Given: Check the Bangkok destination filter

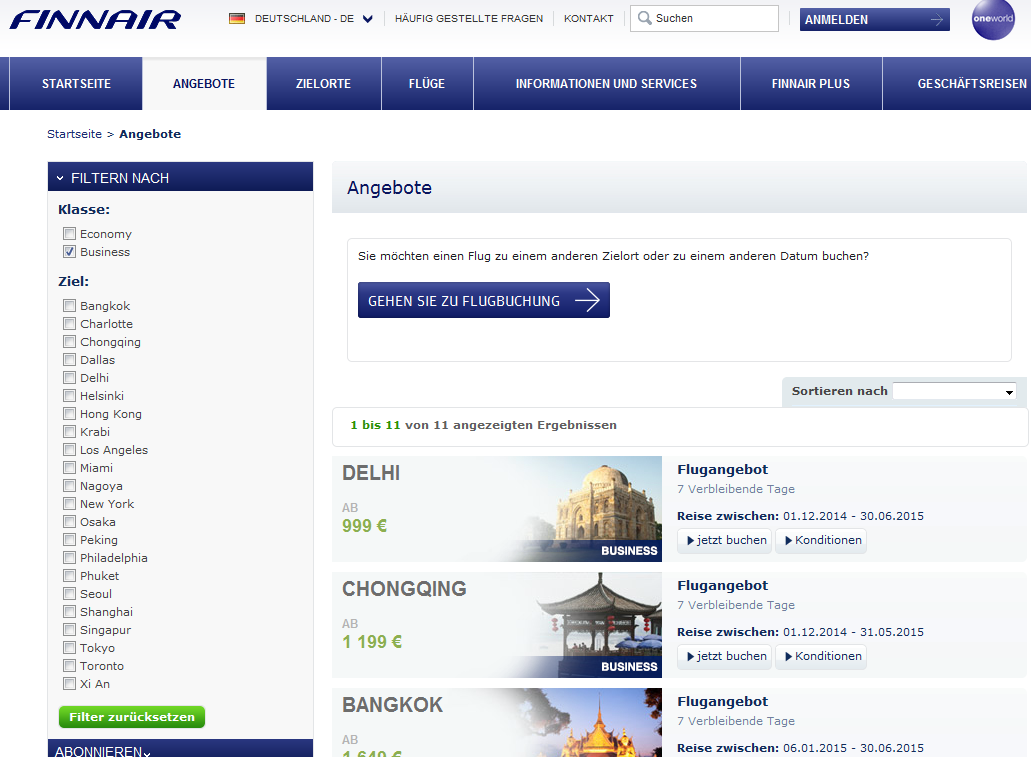Looking at the screenshot, I should 68,305.
